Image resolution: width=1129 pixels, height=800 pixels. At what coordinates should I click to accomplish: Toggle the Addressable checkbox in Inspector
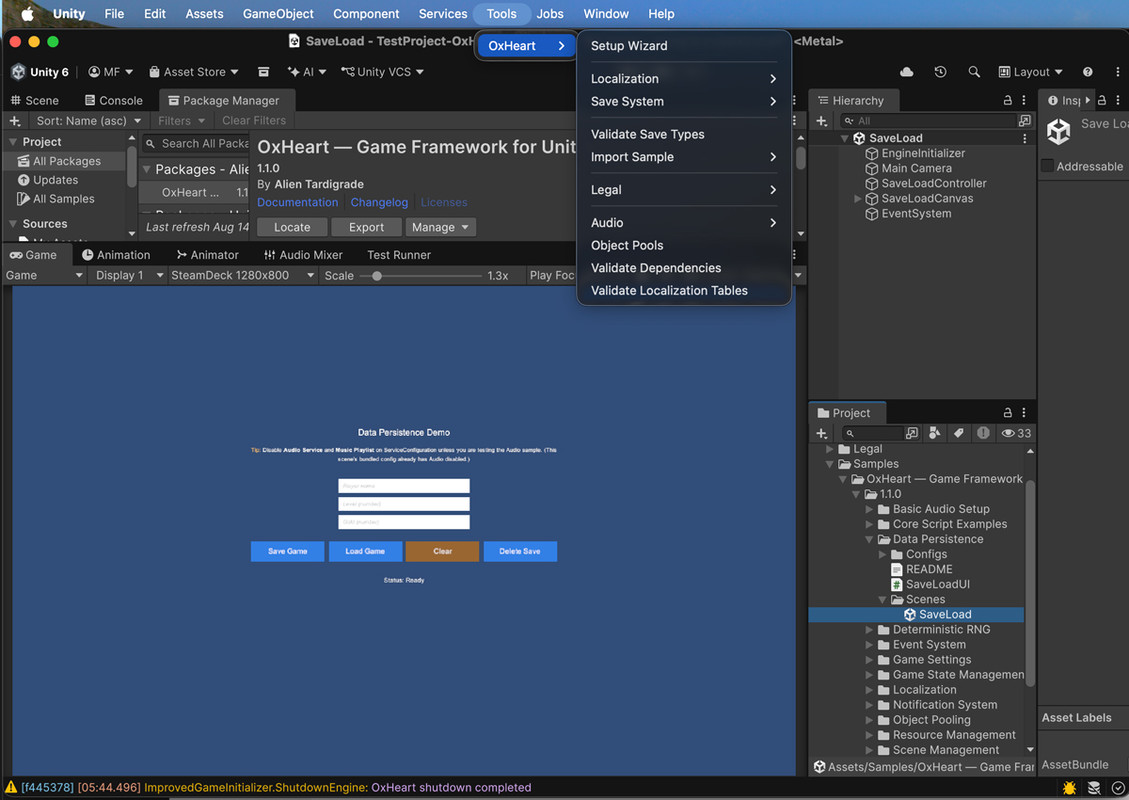coord(1048,166)
